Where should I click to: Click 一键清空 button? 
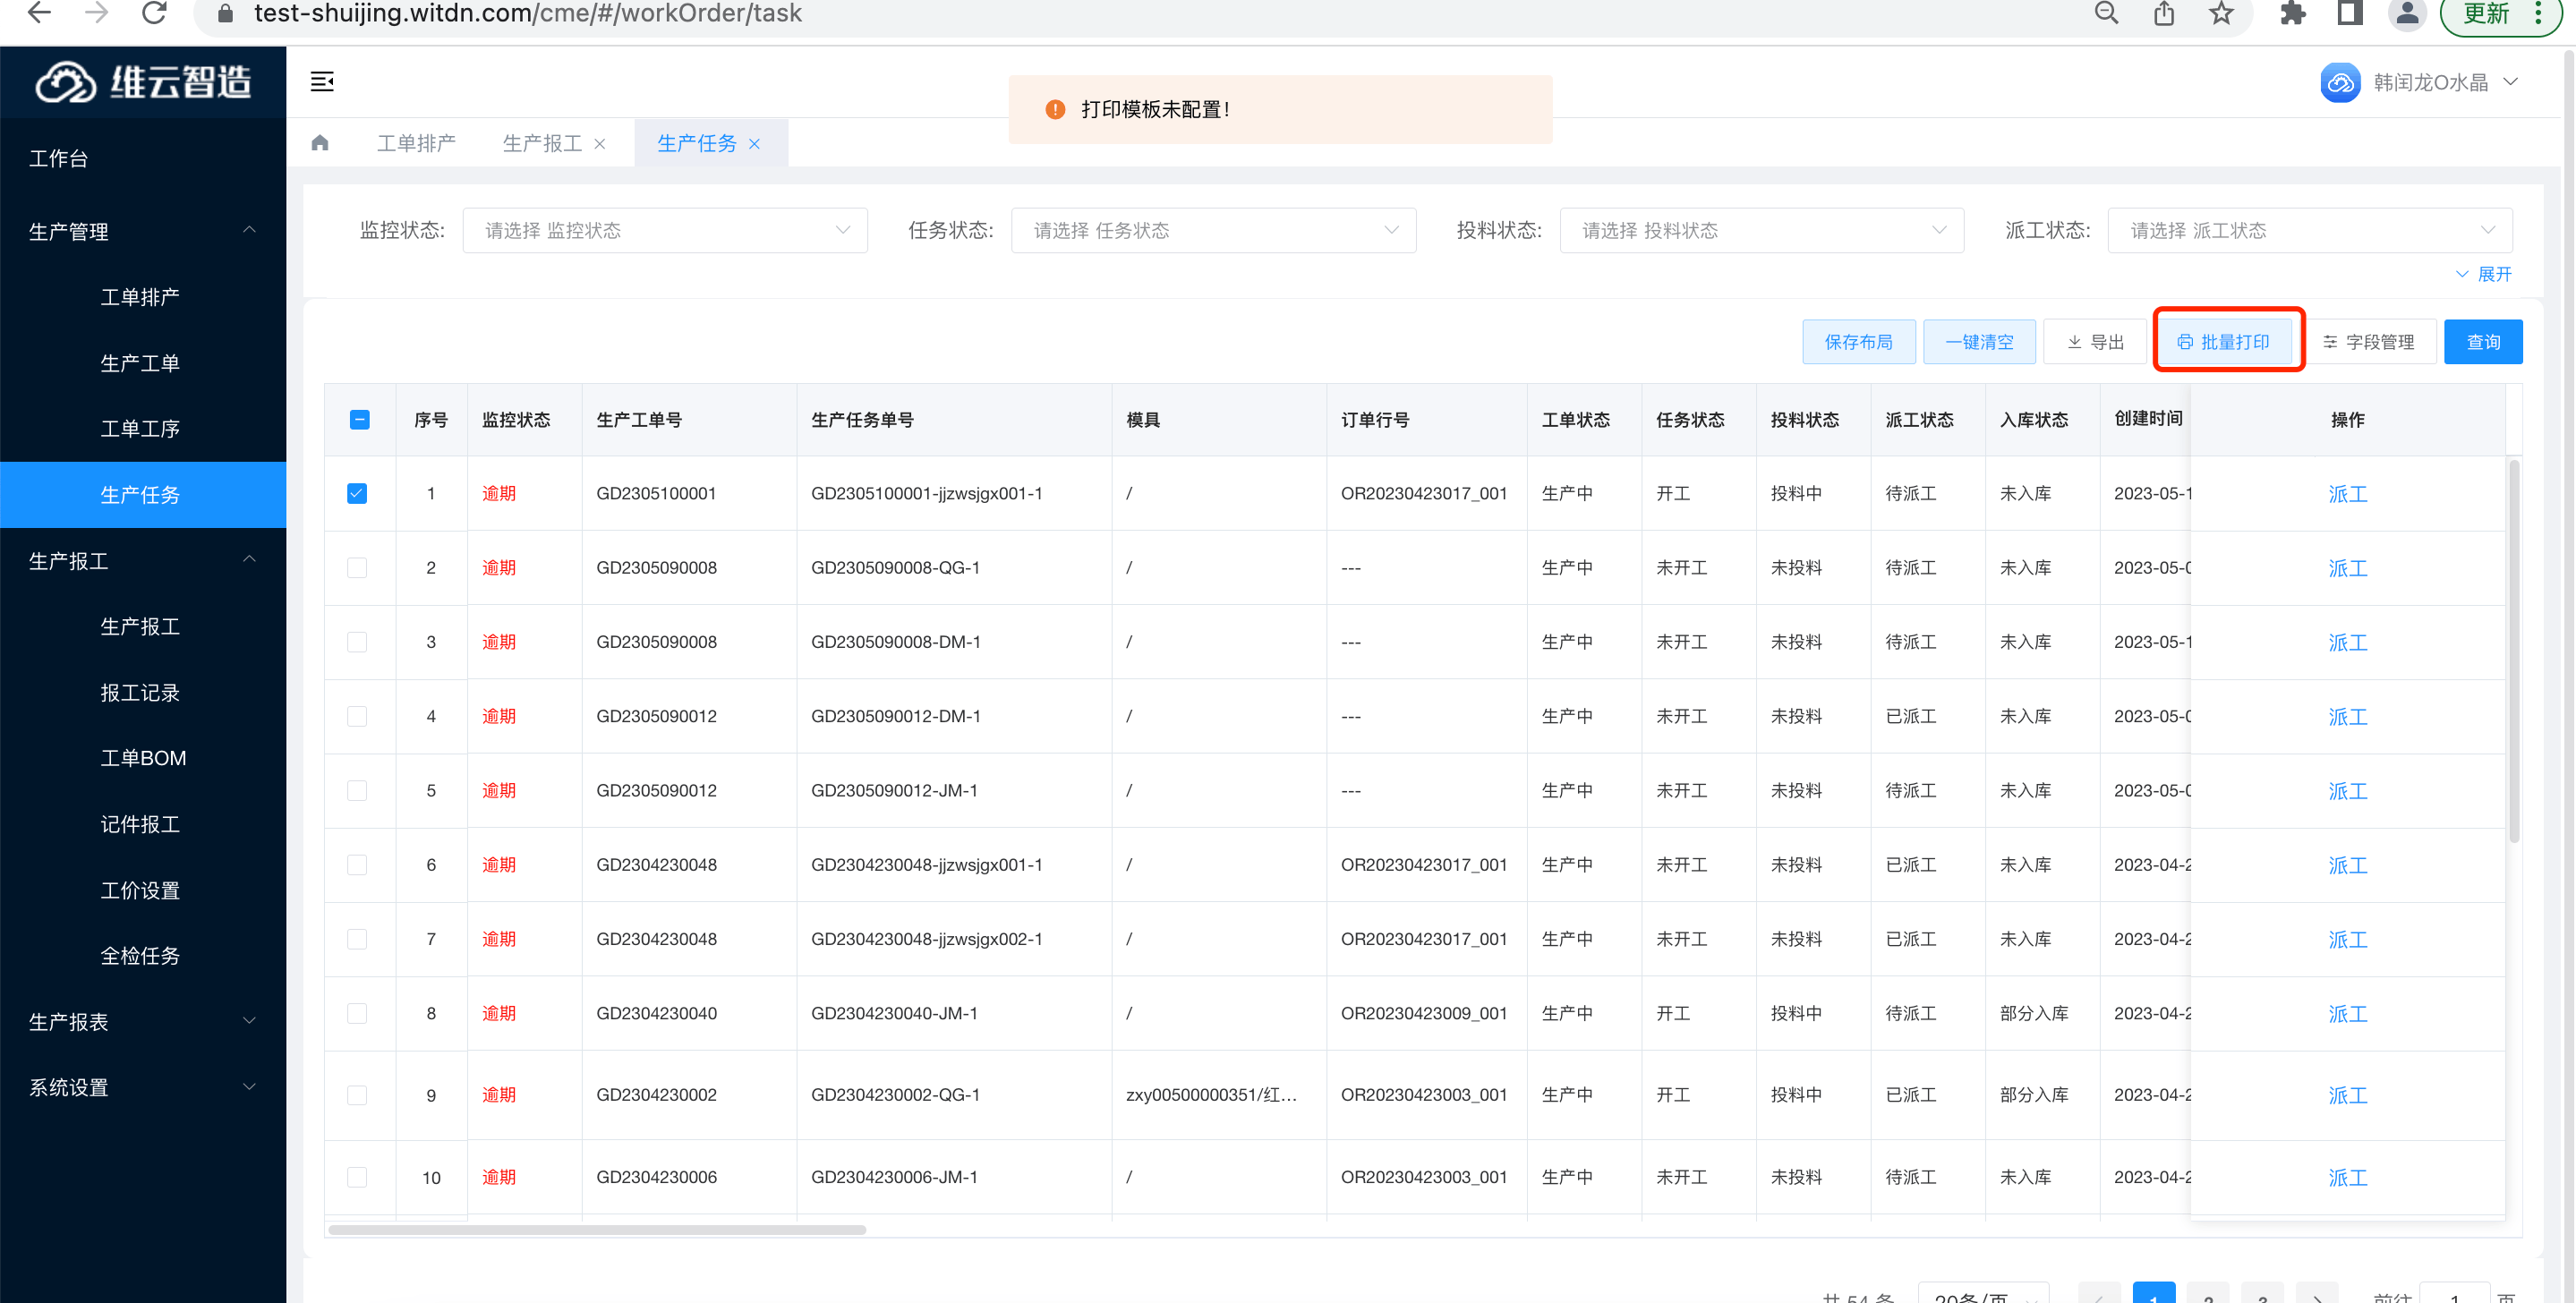[x=1979, y=342]
